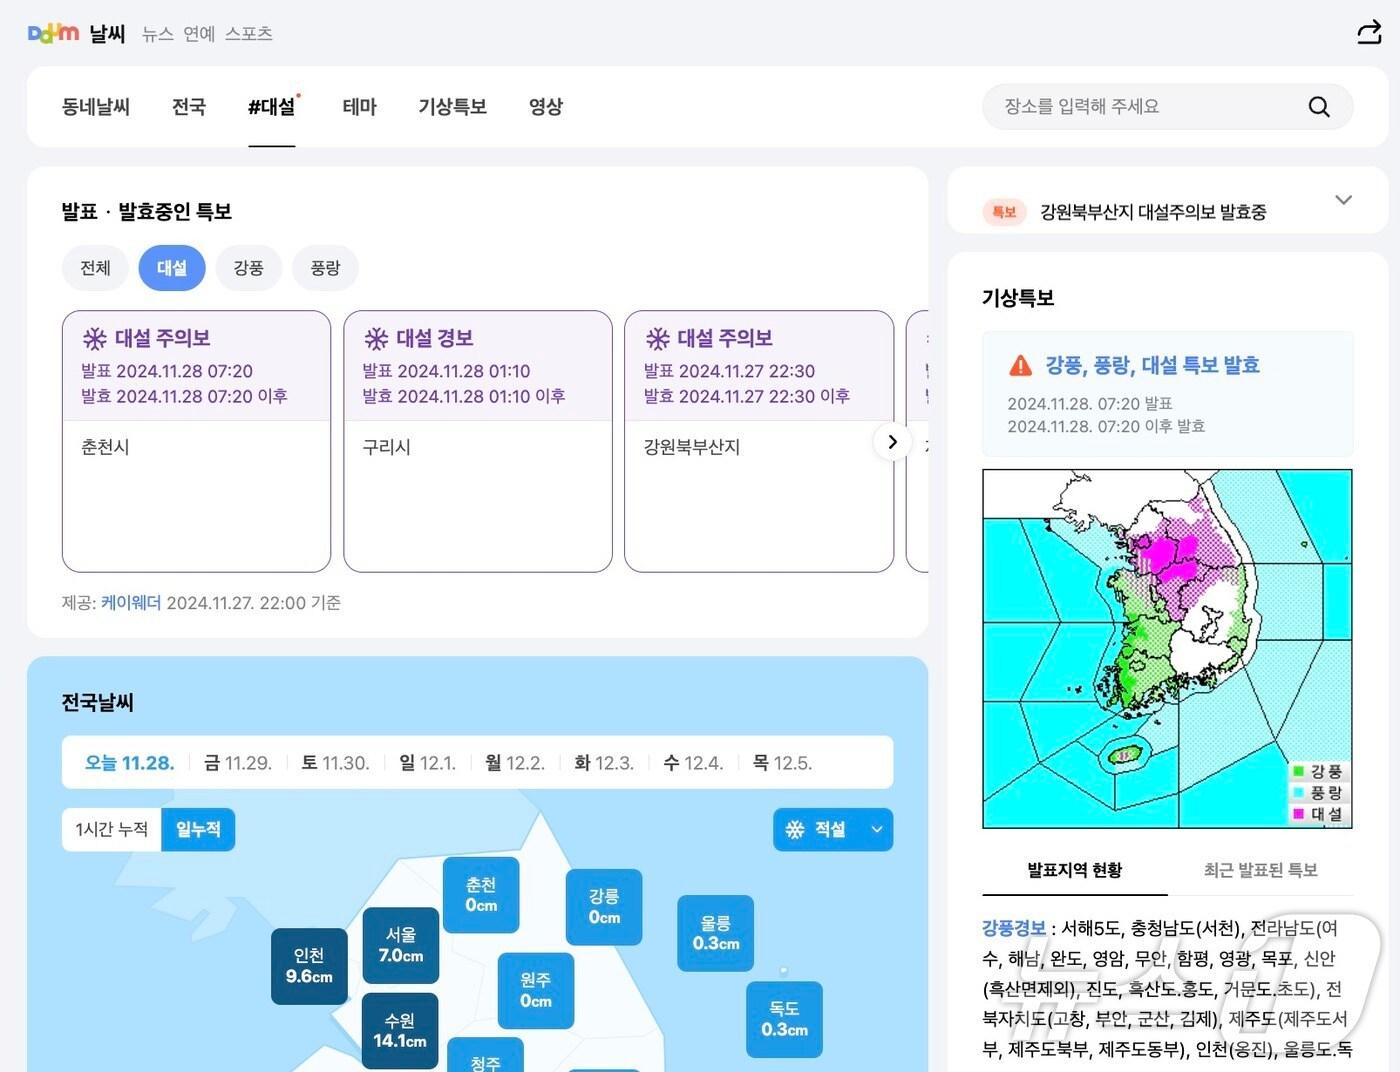This screenshot has height=1072, width=1400.
Task: Click the snowflake icon on 강원북부산지 주의보 card
Action: pyautogui.click(x=658, y=338)
